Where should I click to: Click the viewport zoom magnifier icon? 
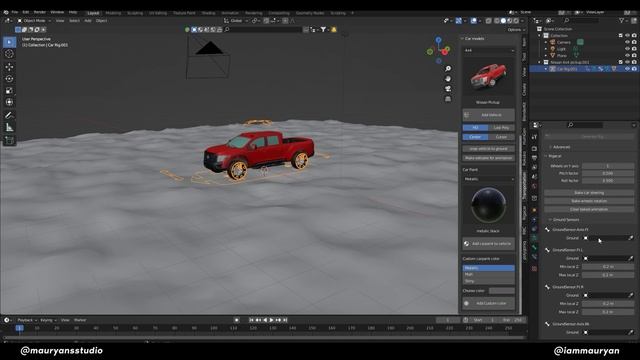click(448, 69)
